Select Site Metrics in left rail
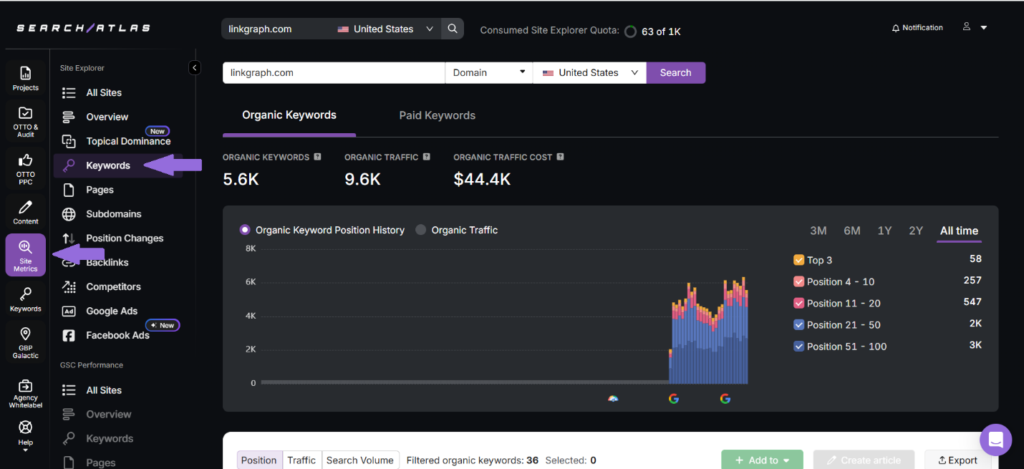Screen dimensions: 1024x469 pyautogui.click(x=25, y=255)
